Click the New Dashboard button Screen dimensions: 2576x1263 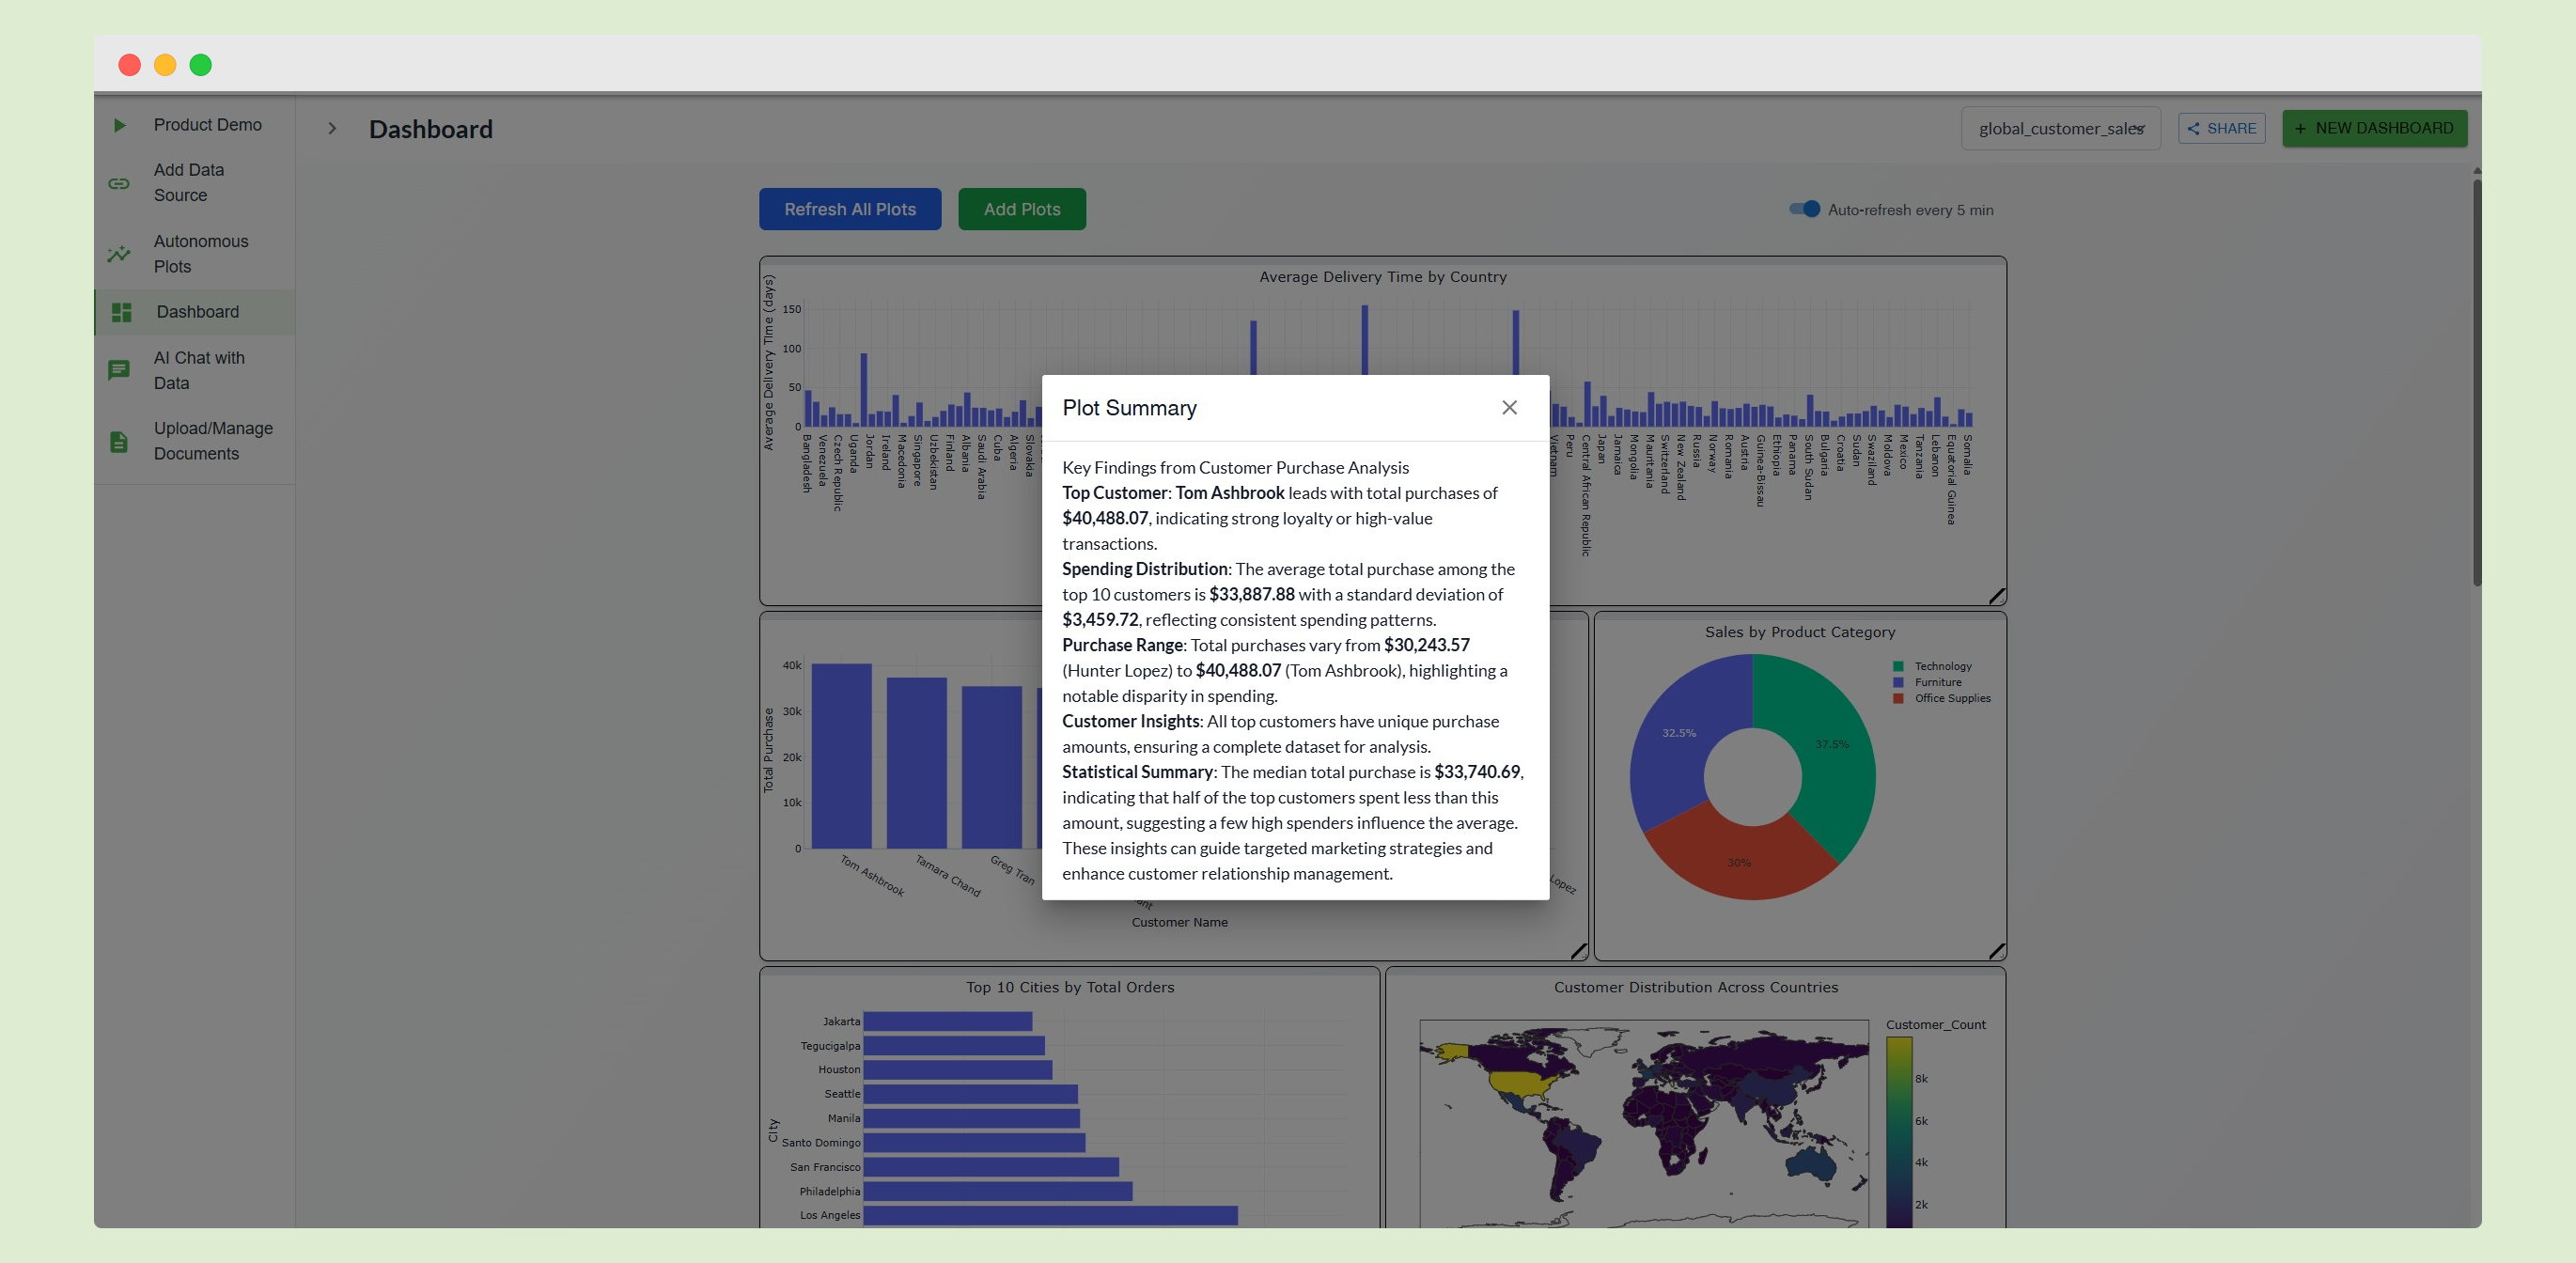[2374, 128]
